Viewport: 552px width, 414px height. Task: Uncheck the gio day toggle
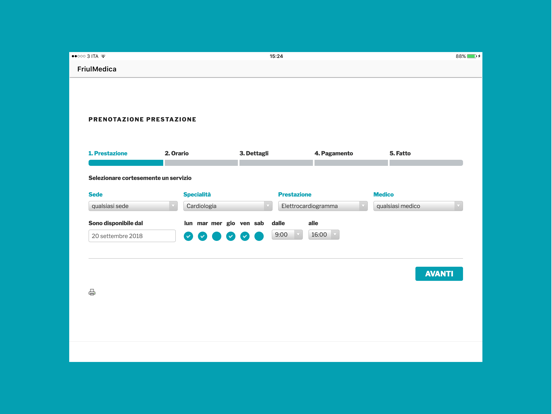tap(231, 236)
